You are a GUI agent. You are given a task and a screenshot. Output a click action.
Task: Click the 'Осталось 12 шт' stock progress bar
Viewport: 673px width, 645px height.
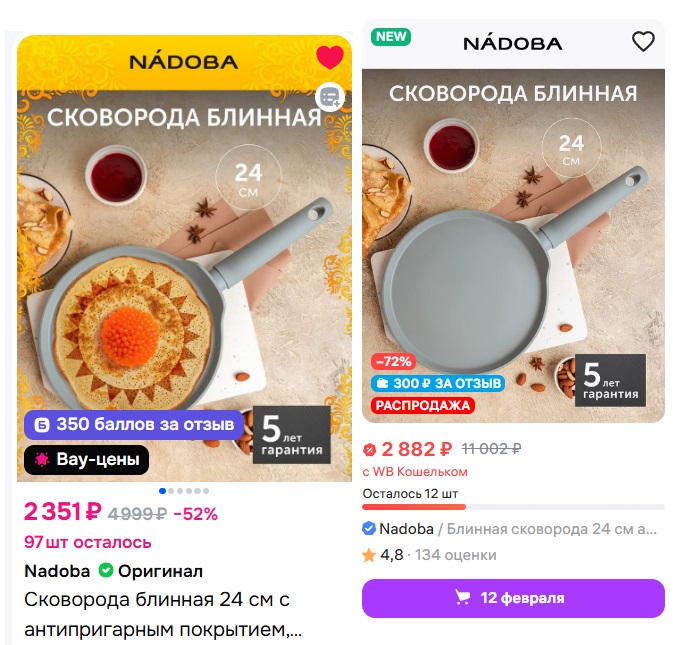(x=513, y=507)
